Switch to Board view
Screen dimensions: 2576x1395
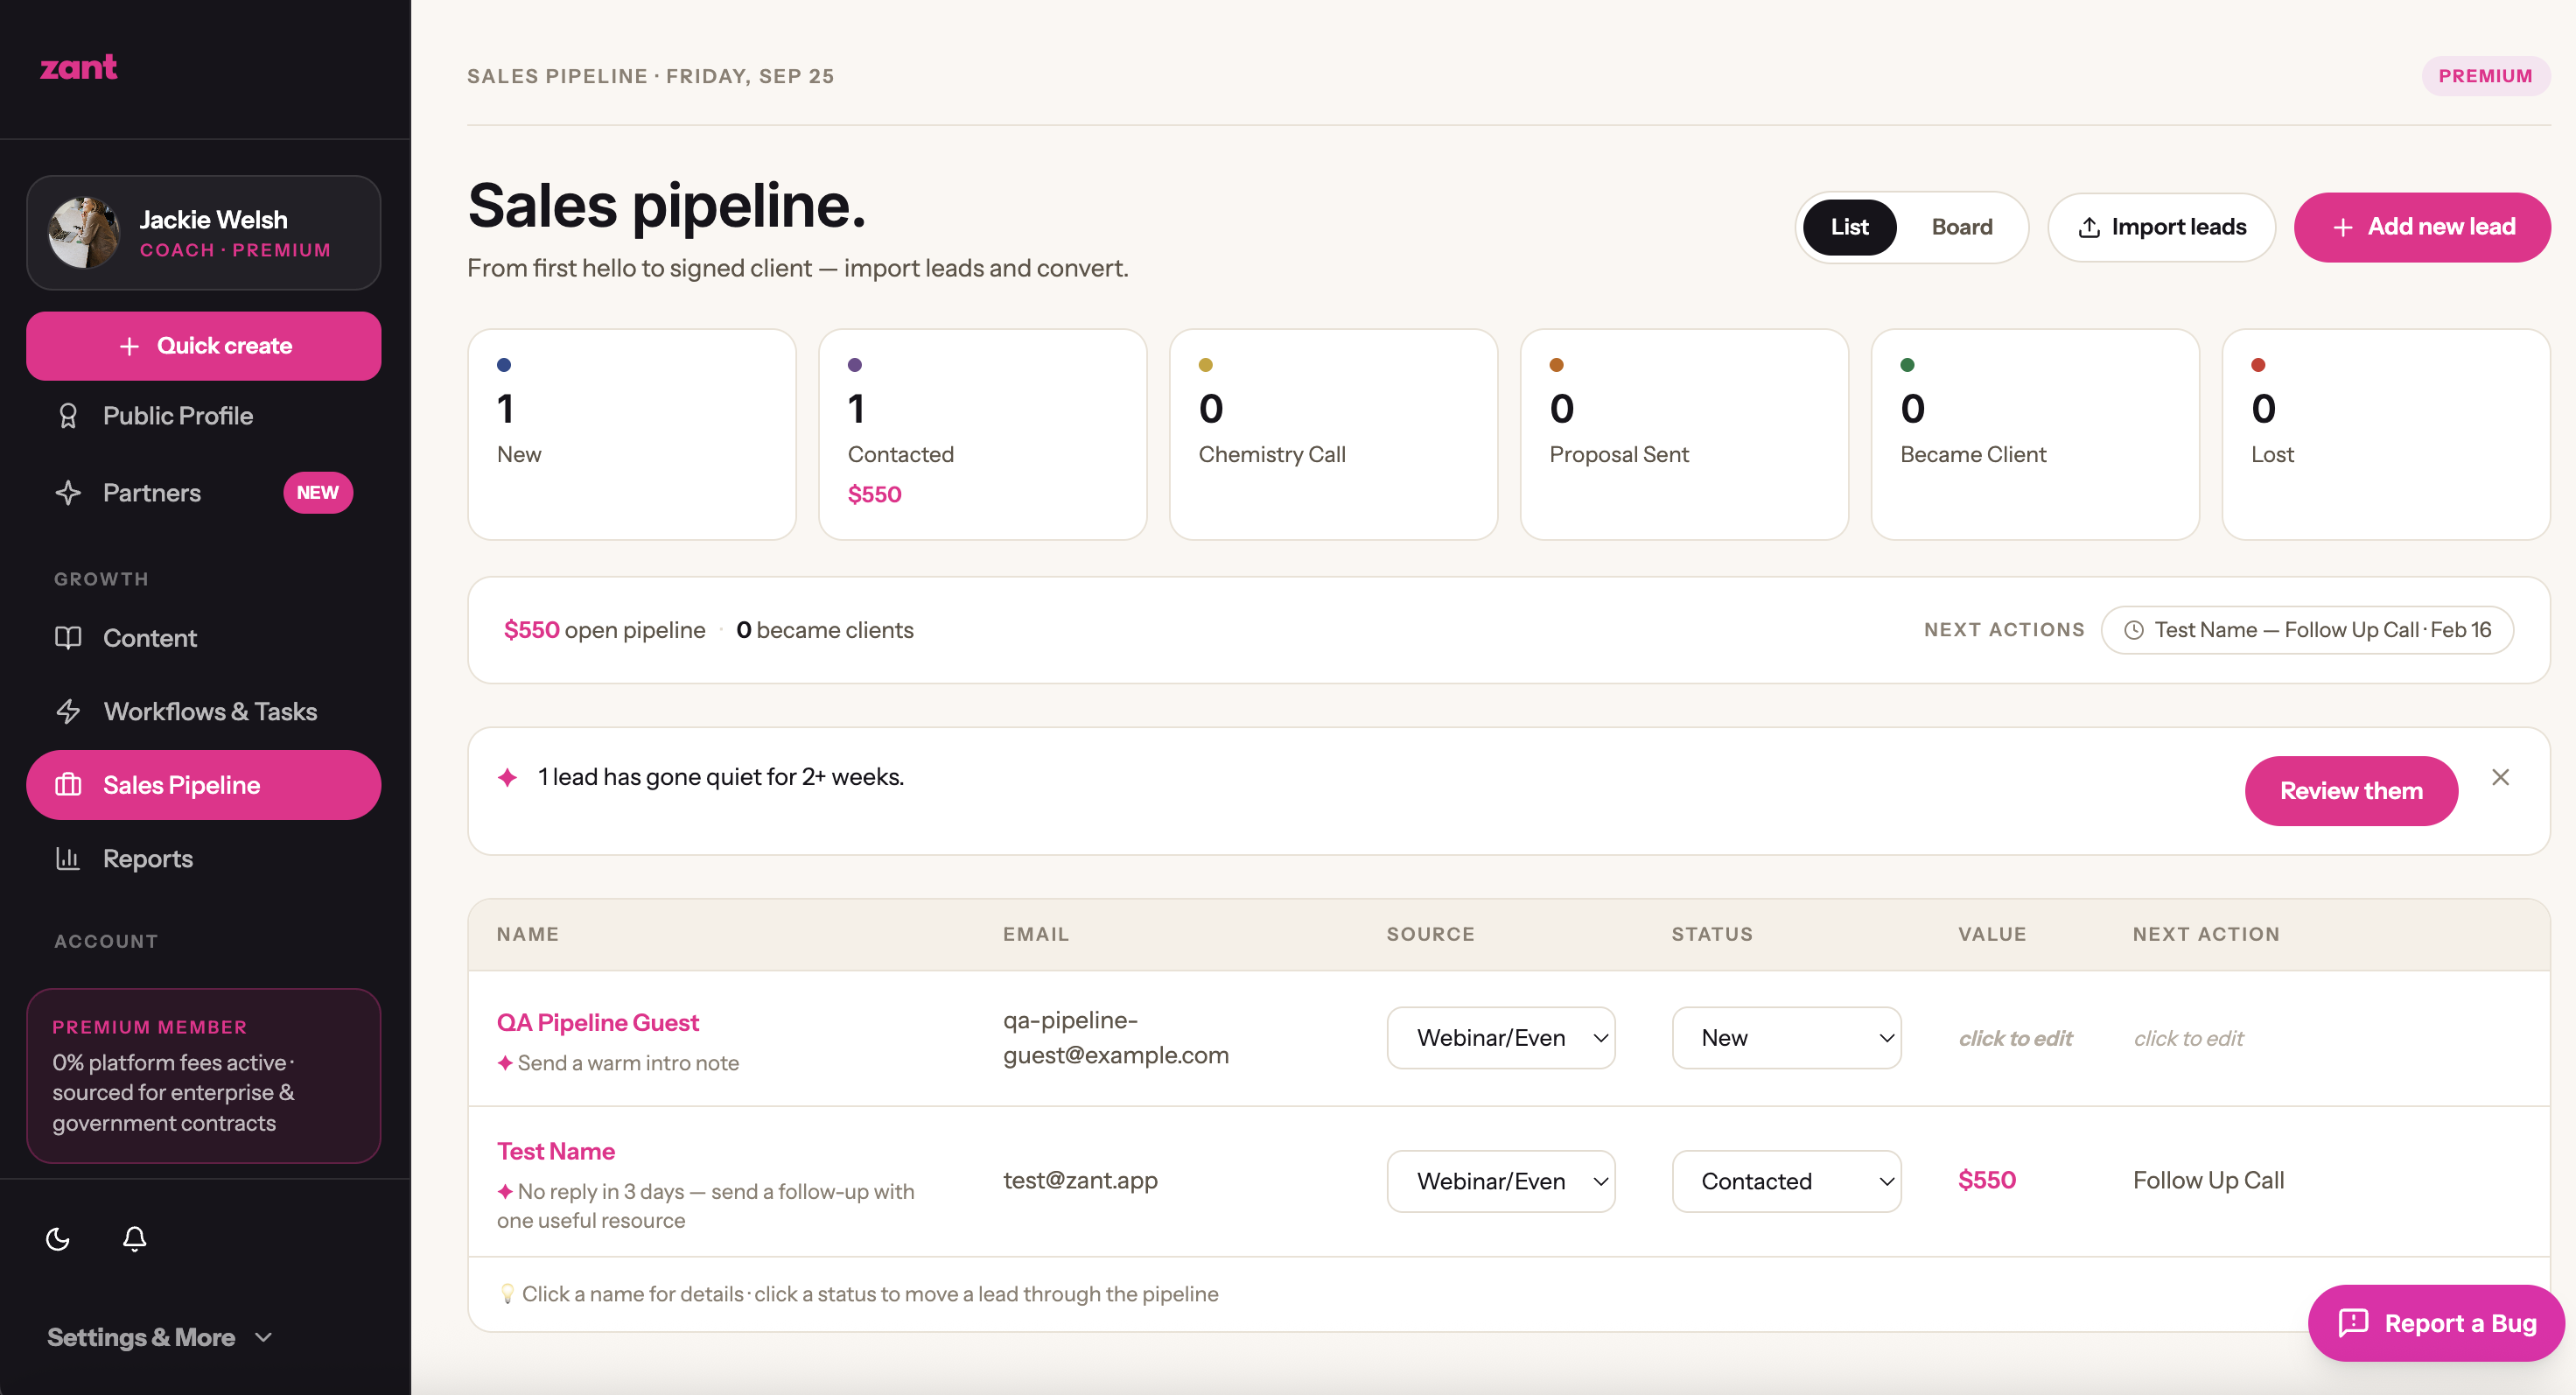1961,227
